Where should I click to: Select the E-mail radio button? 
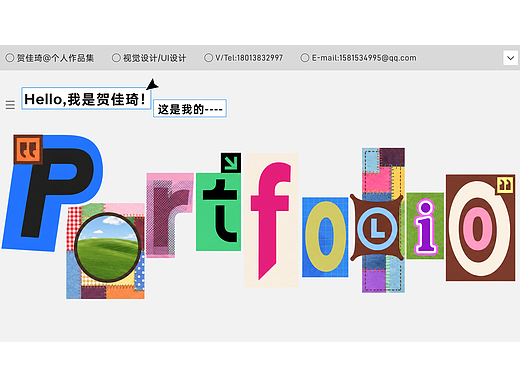click(305, 58)
